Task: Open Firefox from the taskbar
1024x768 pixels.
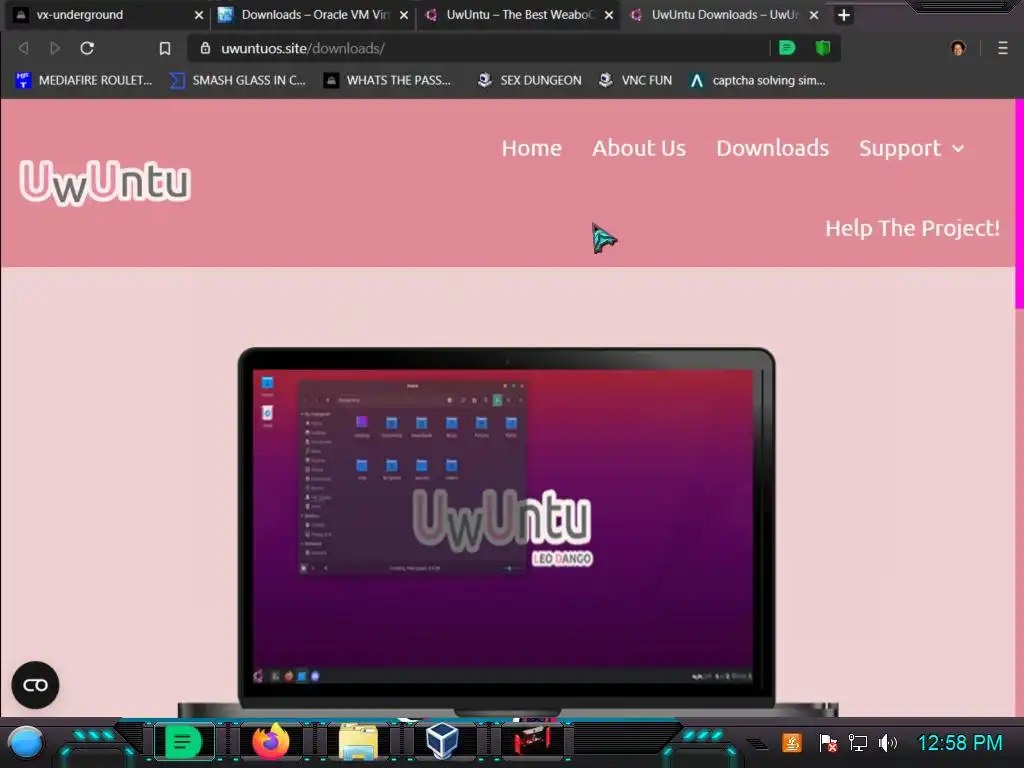Action: coord(270,742)
